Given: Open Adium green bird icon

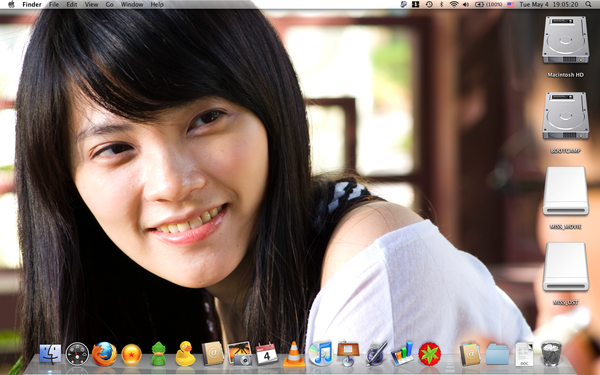Looking at the screenshot, I should point(158,354).
